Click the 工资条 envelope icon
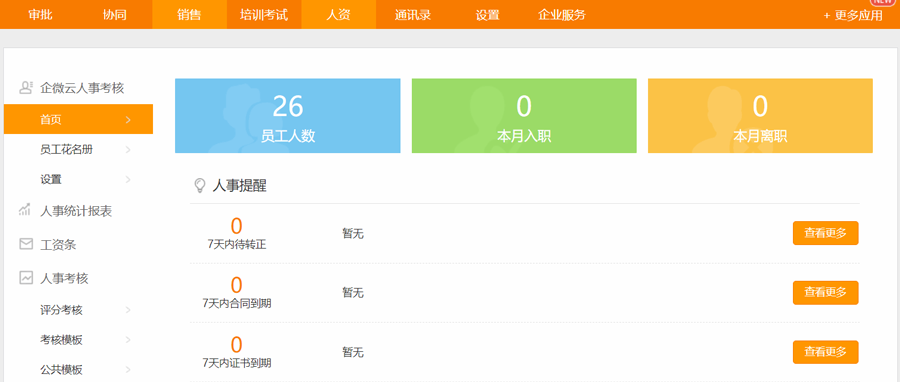Screen dimensions: 900x382 point(26,244)
